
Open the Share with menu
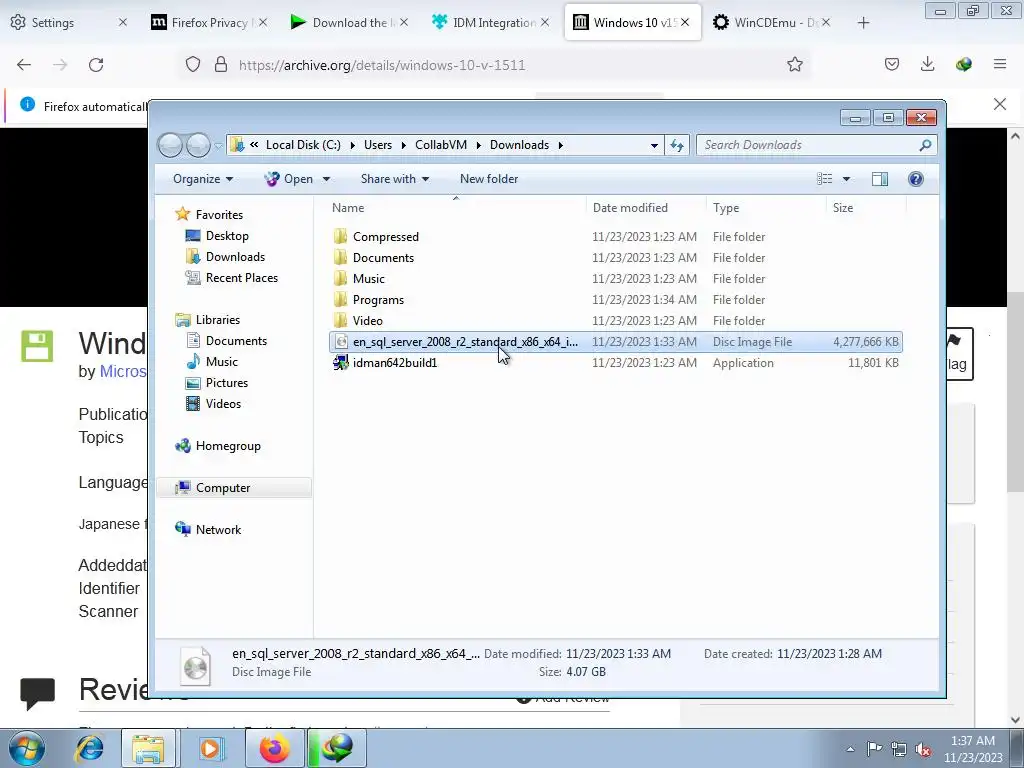tap(394, 179)
